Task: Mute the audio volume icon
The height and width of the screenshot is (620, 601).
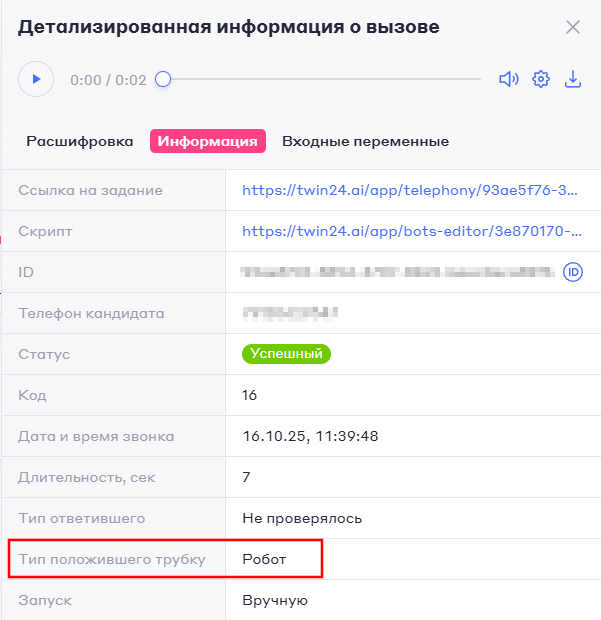Action: 509,79
